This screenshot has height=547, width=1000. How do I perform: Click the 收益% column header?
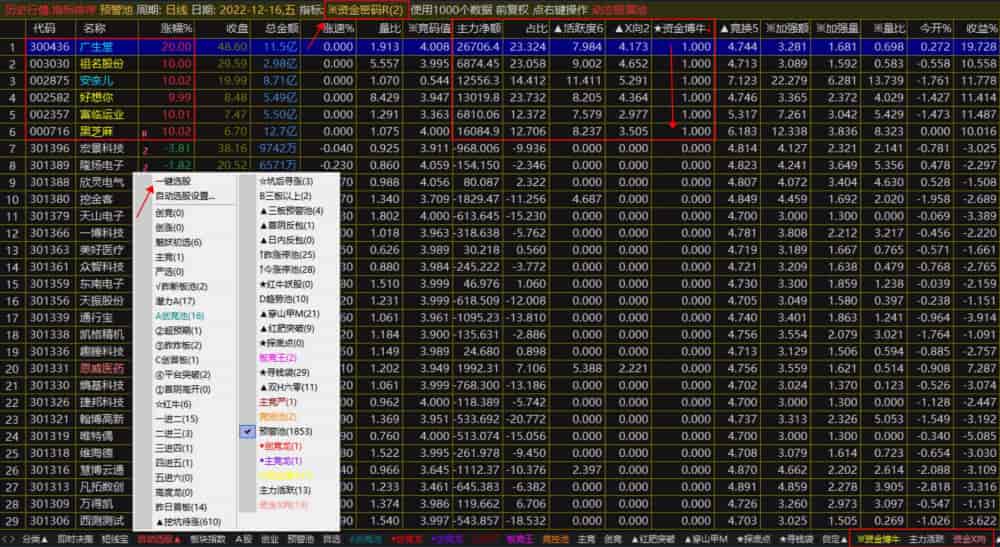tap(982, 29)
